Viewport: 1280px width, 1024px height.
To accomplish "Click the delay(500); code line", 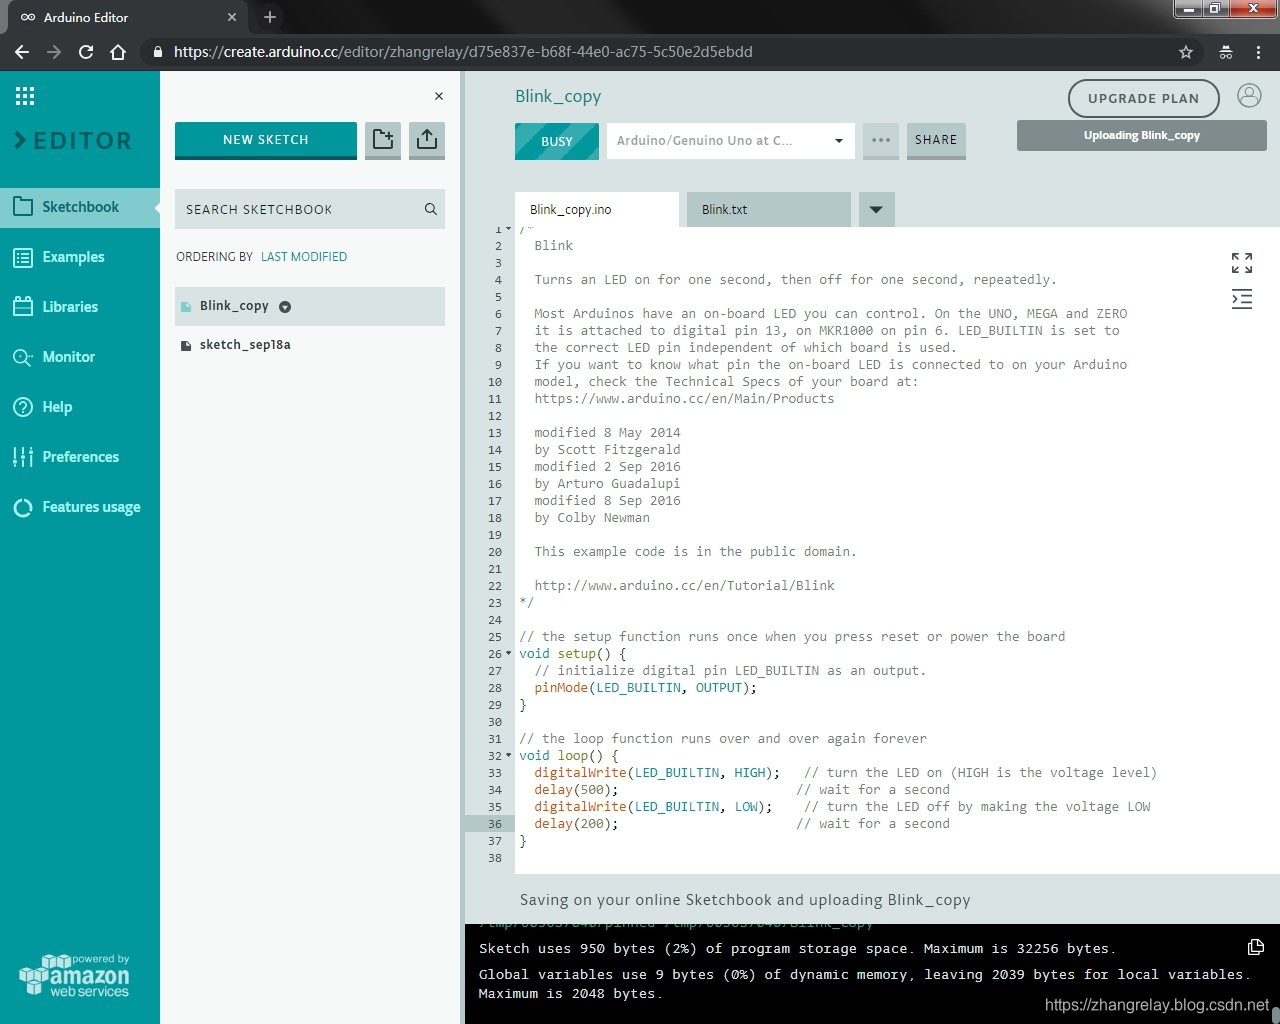I will (x=576, y=790).
